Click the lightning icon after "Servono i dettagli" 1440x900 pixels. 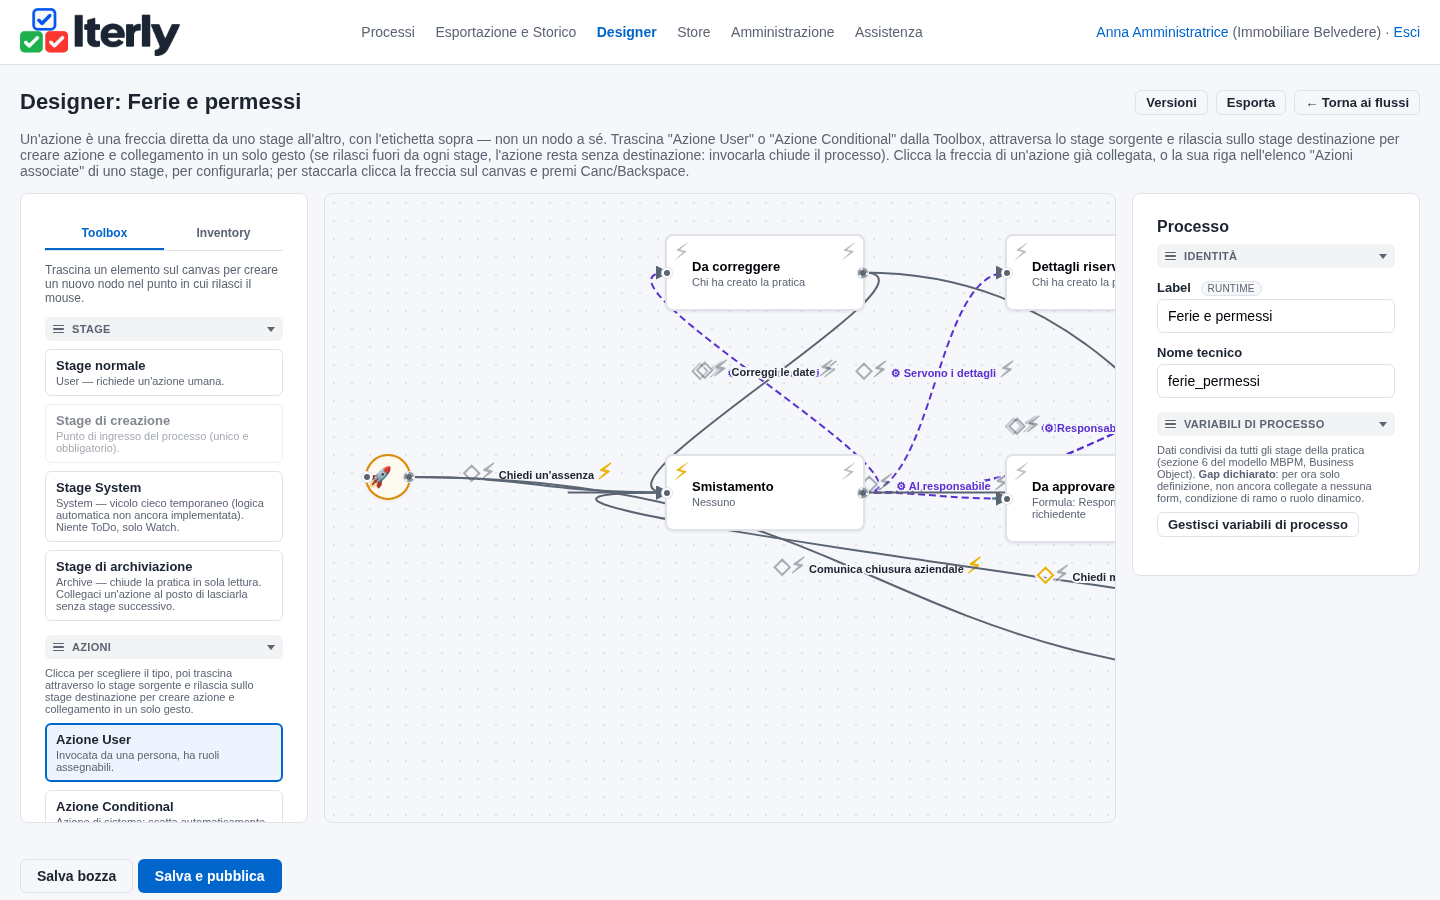point(1007,369)
